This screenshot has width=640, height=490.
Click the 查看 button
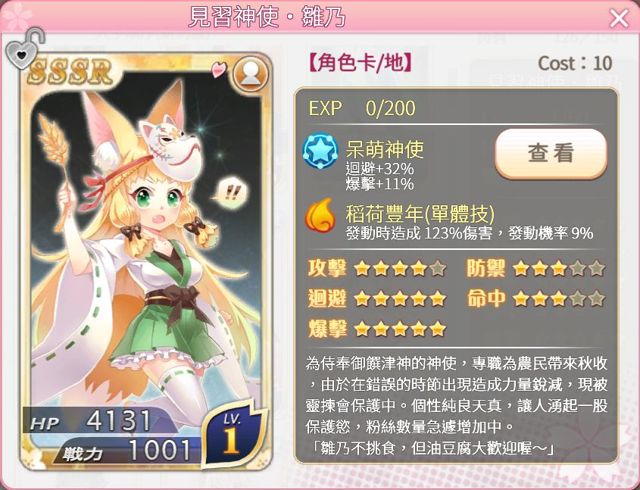551,153
